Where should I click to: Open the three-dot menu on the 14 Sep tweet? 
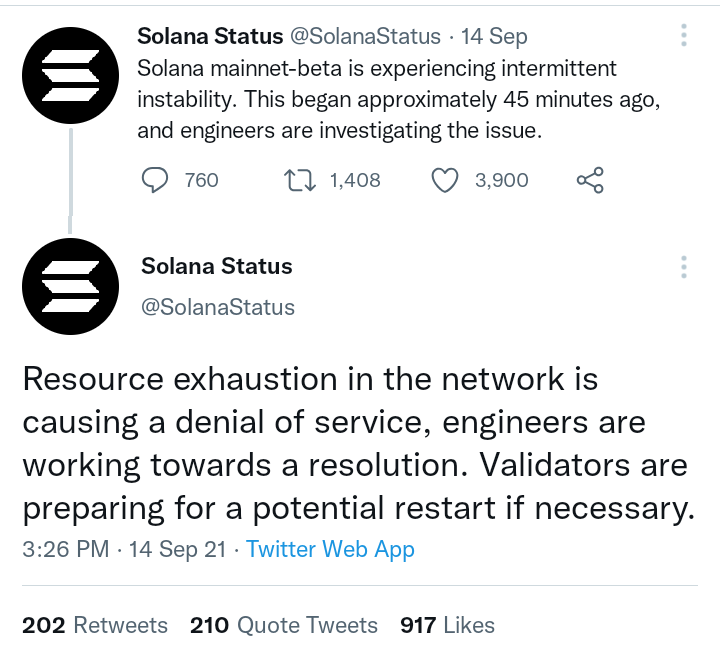click(x=684, y=35)
